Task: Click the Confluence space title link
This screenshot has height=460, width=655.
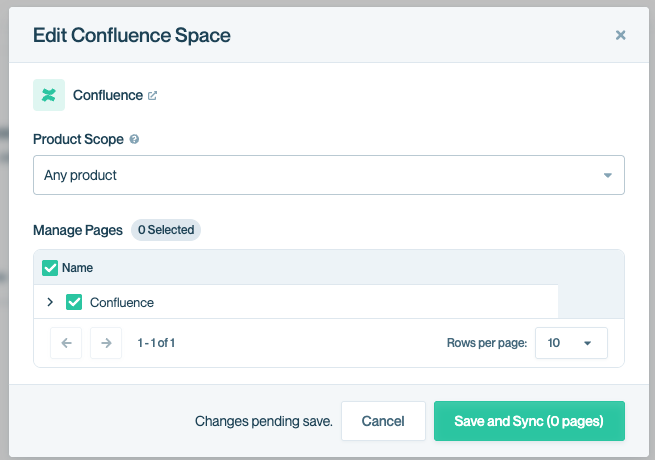Action: [x=108, y=95]
